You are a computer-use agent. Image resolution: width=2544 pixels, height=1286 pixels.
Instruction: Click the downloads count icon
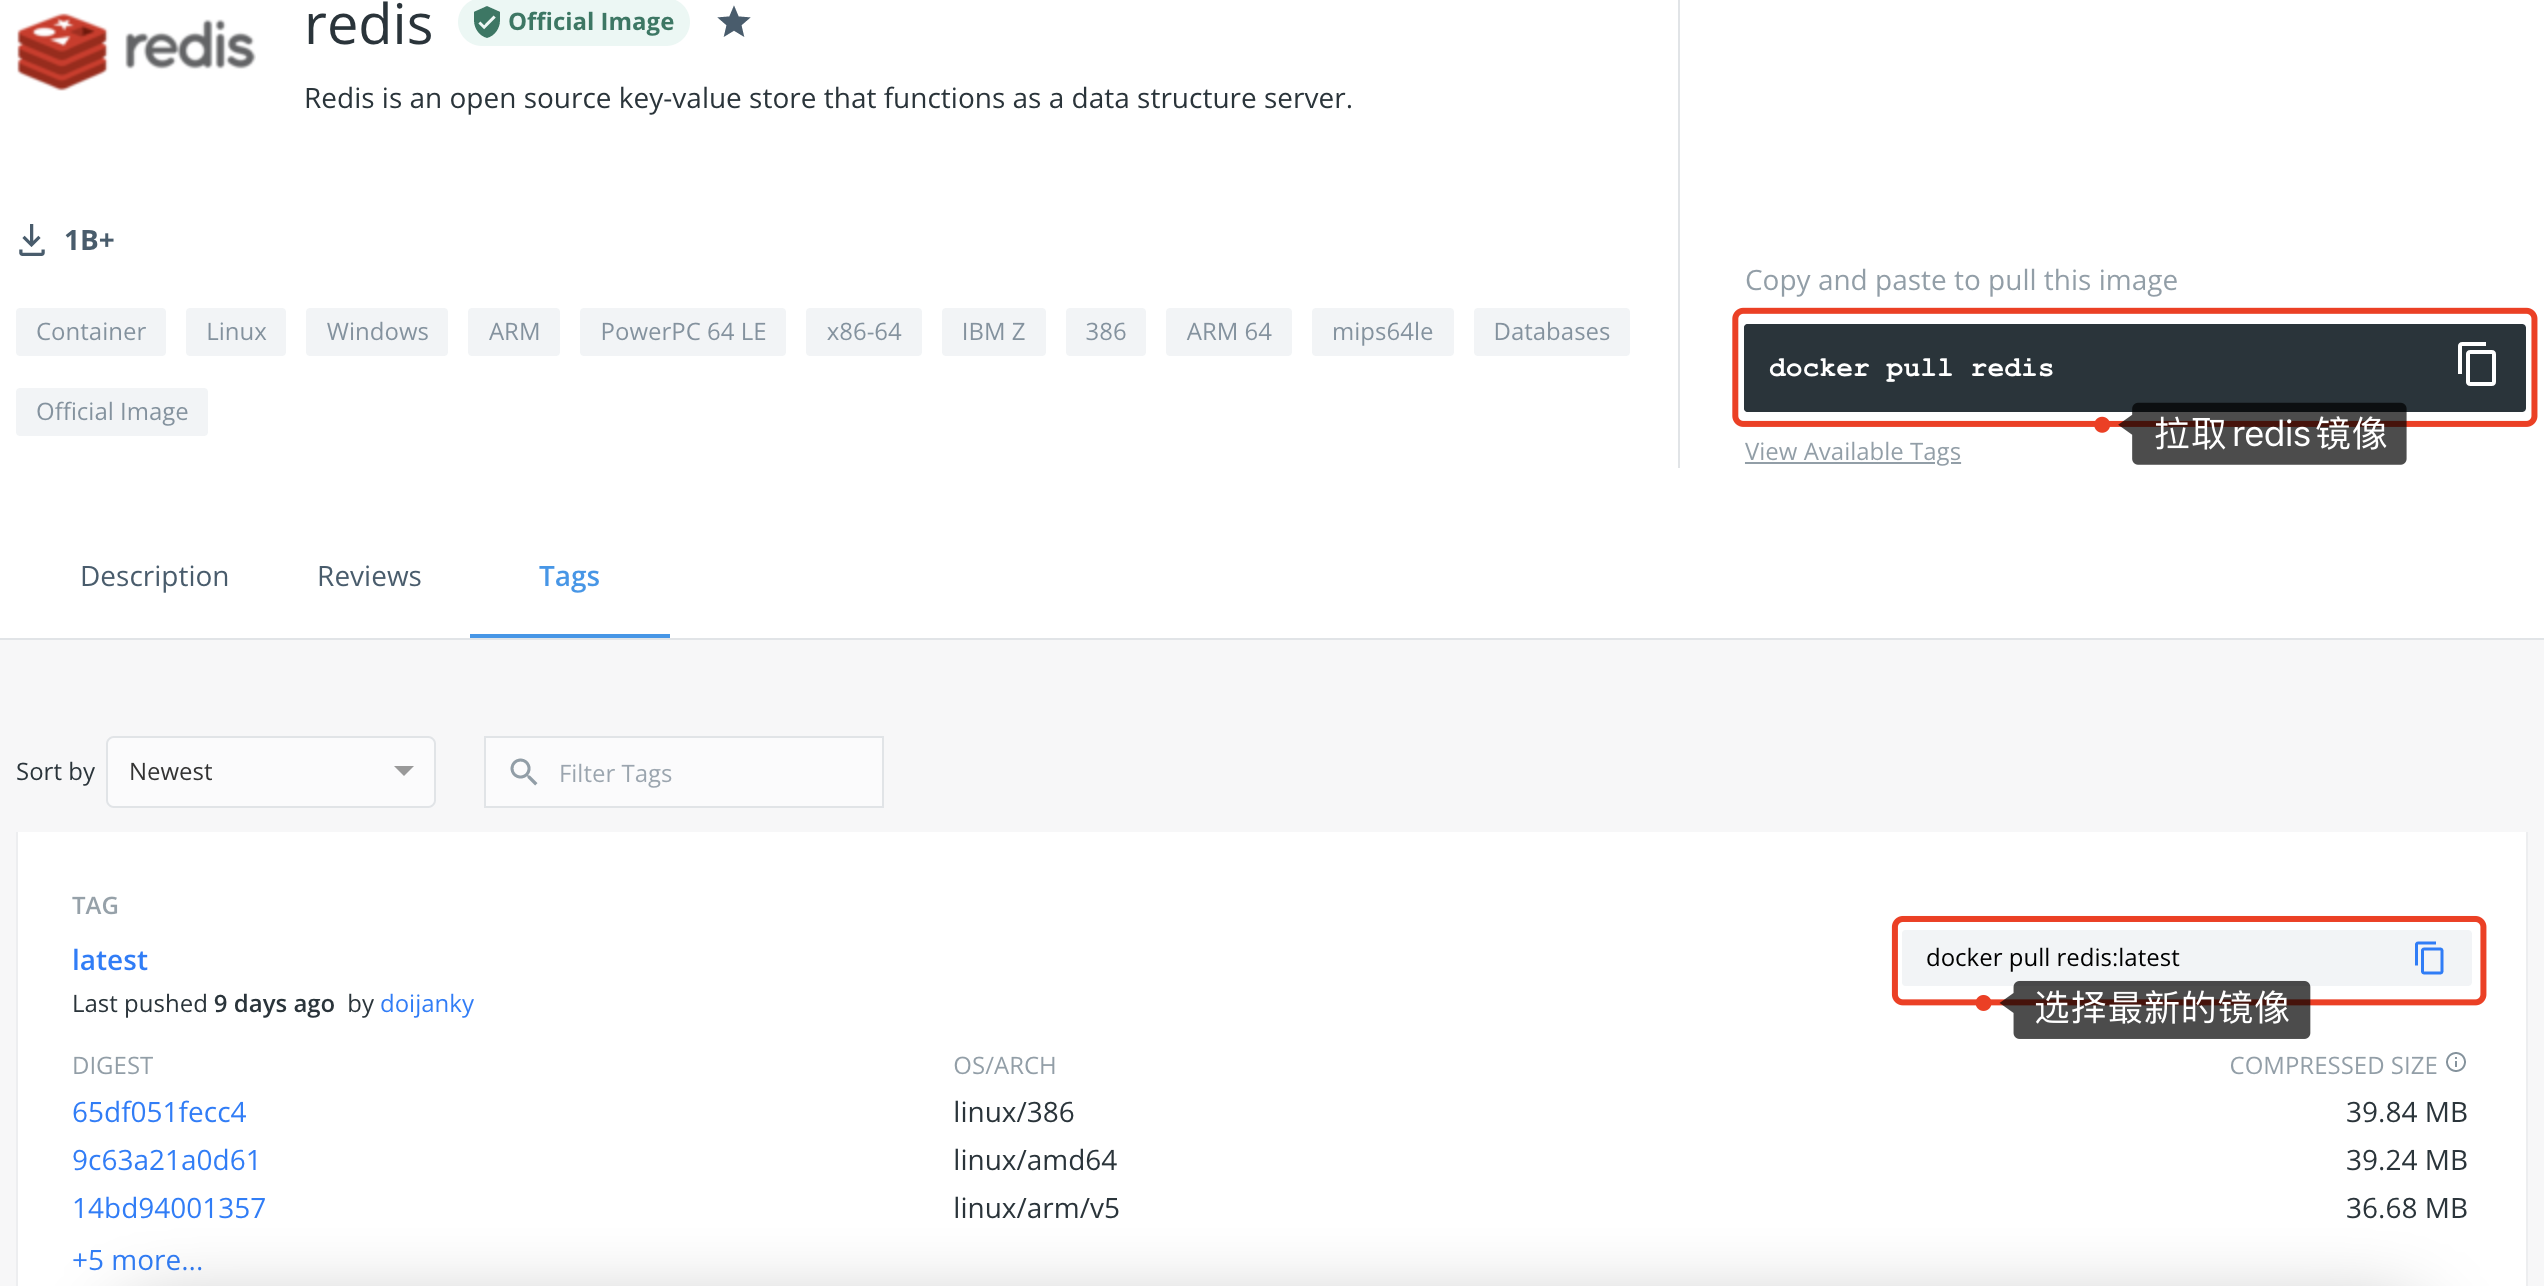32,240
